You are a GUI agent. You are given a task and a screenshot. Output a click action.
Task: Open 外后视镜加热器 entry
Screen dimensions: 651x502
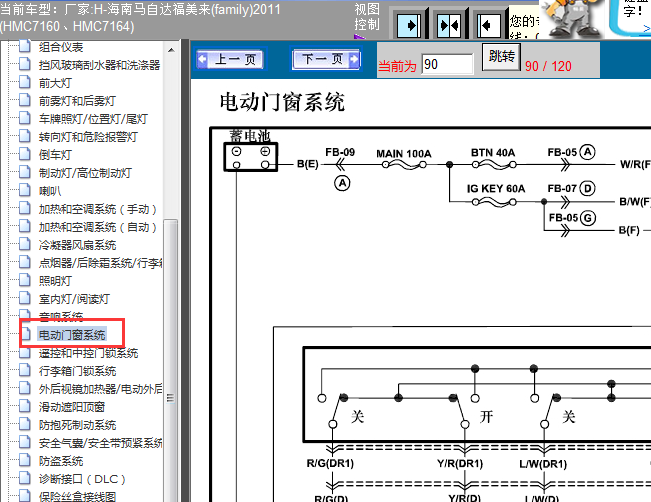100,389
